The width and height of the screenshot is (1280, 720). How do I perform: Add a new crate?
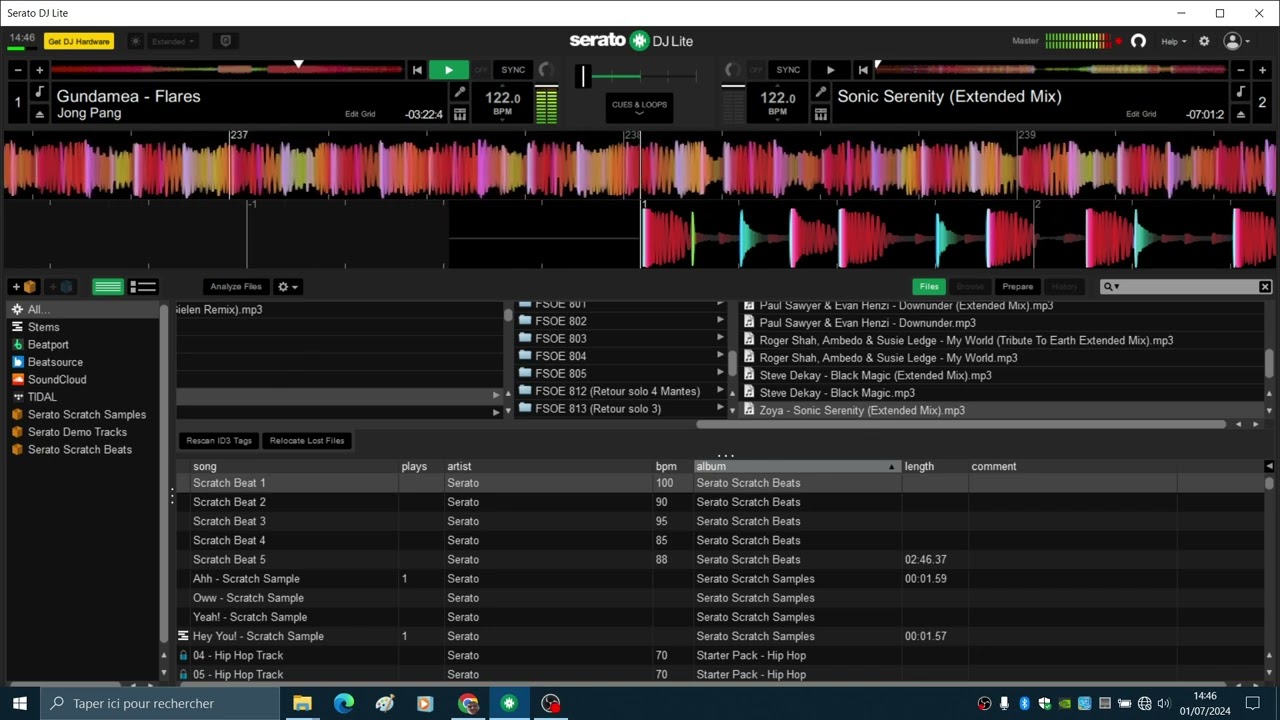tap(24, 287)
